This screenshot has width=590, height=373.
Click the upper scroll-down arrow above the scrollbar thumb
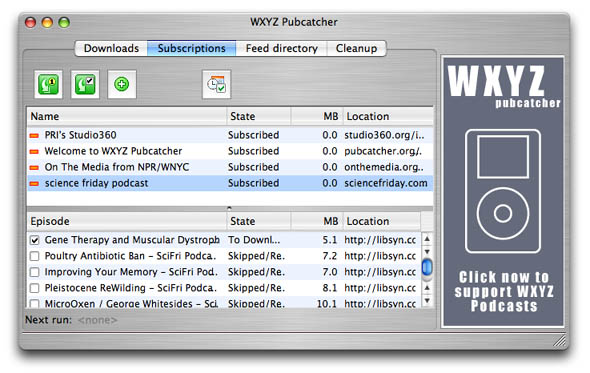pyautogui.click(x=427, y=251)
